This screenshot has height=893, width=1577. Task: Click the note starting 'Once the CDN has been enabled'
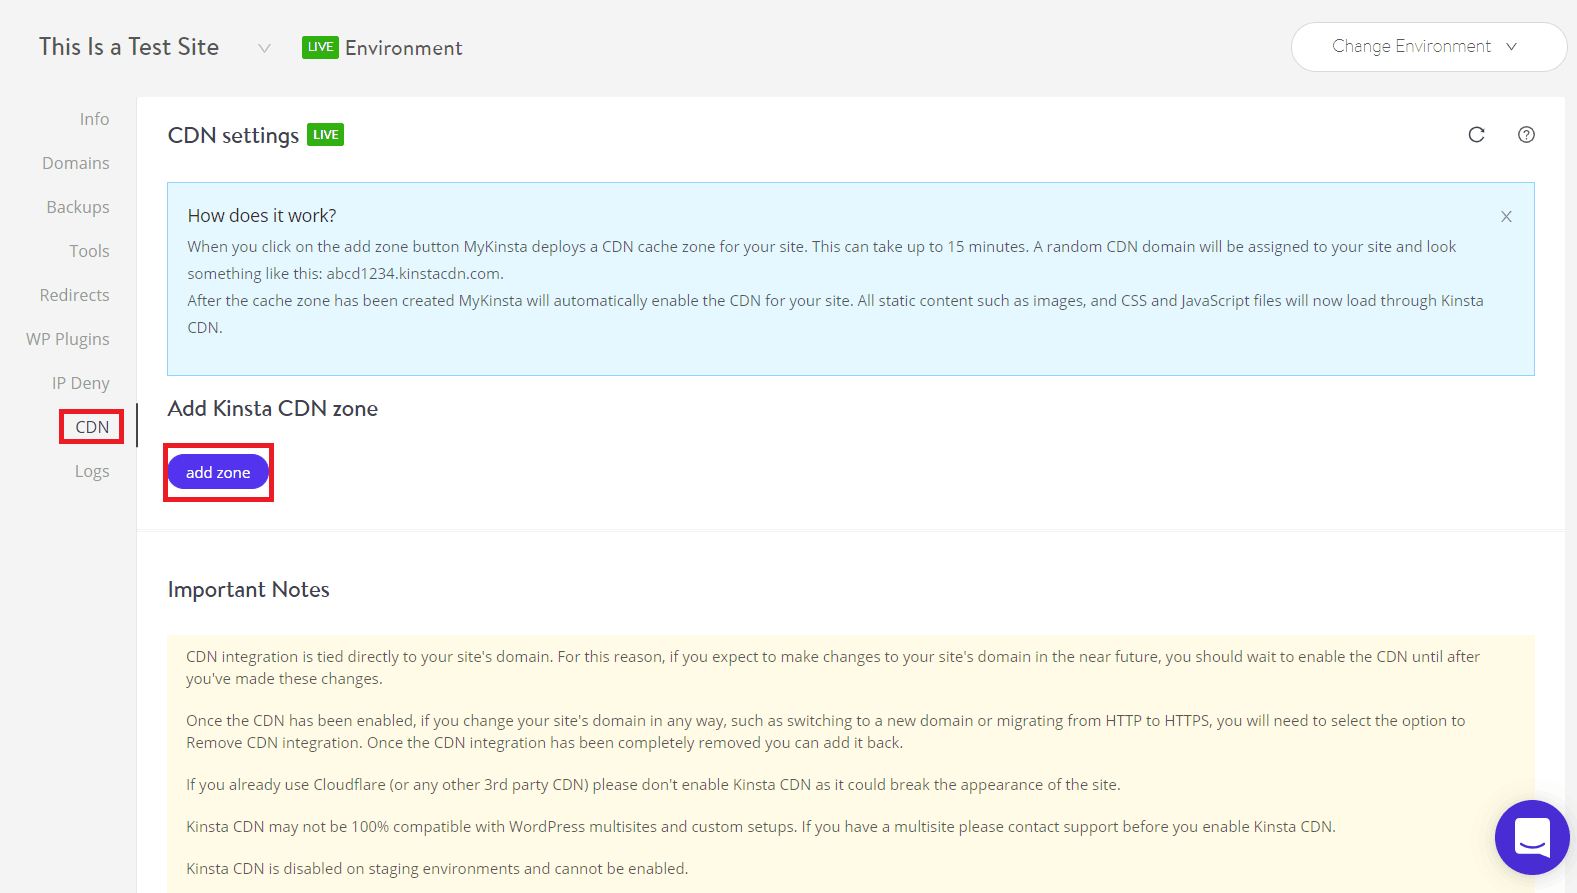pyautogui.click(x=826, y=732)
